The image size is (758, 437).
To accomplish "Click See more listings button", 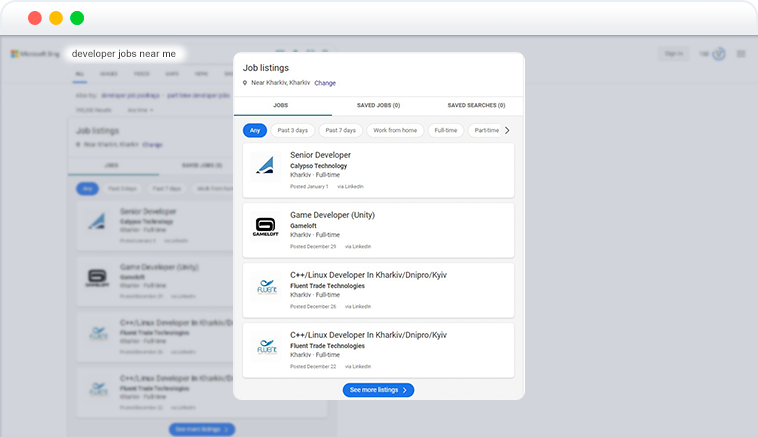I will click(x=379, y=390).
